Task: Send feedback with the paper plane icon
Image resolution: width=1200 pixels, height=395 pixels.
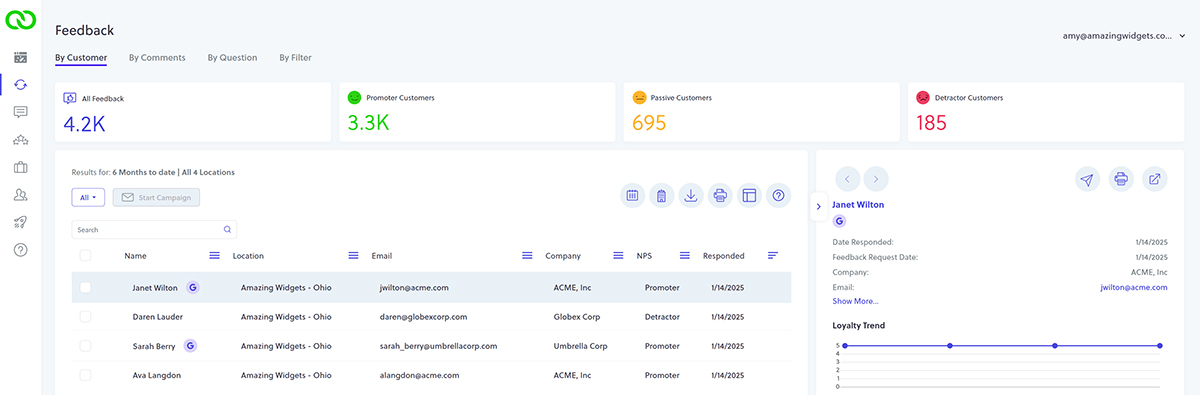Action: pos(1087,179)
